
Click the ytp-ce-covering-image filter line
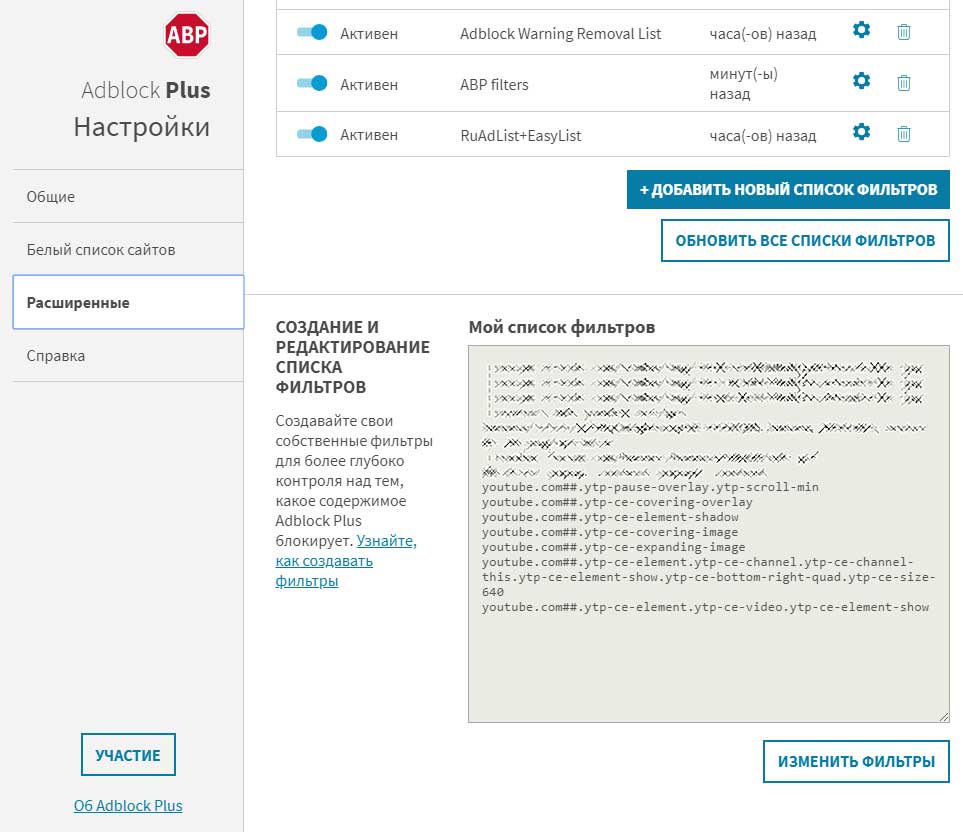610,532
